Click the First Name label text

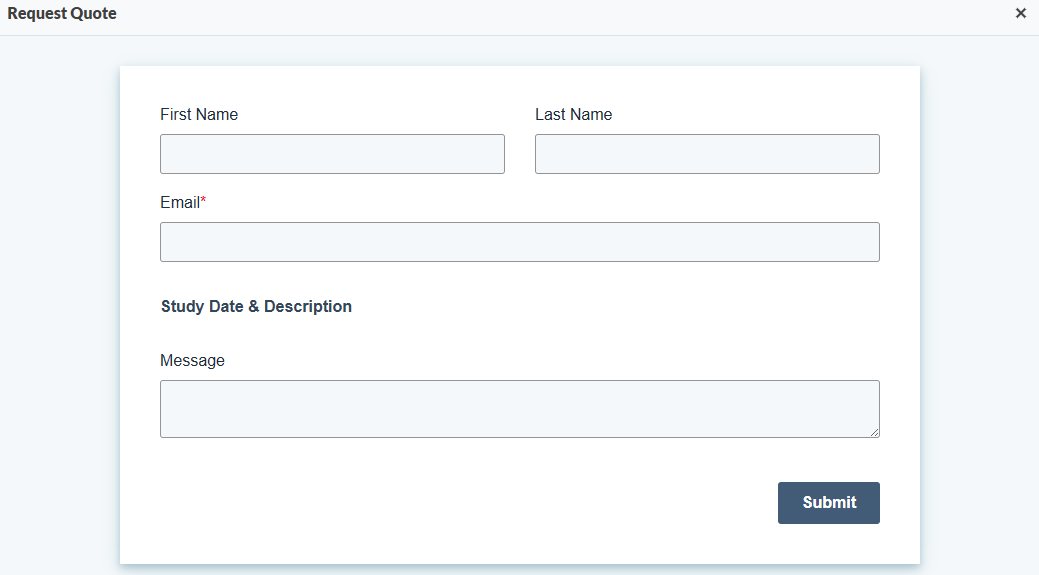tap(199, 115)
